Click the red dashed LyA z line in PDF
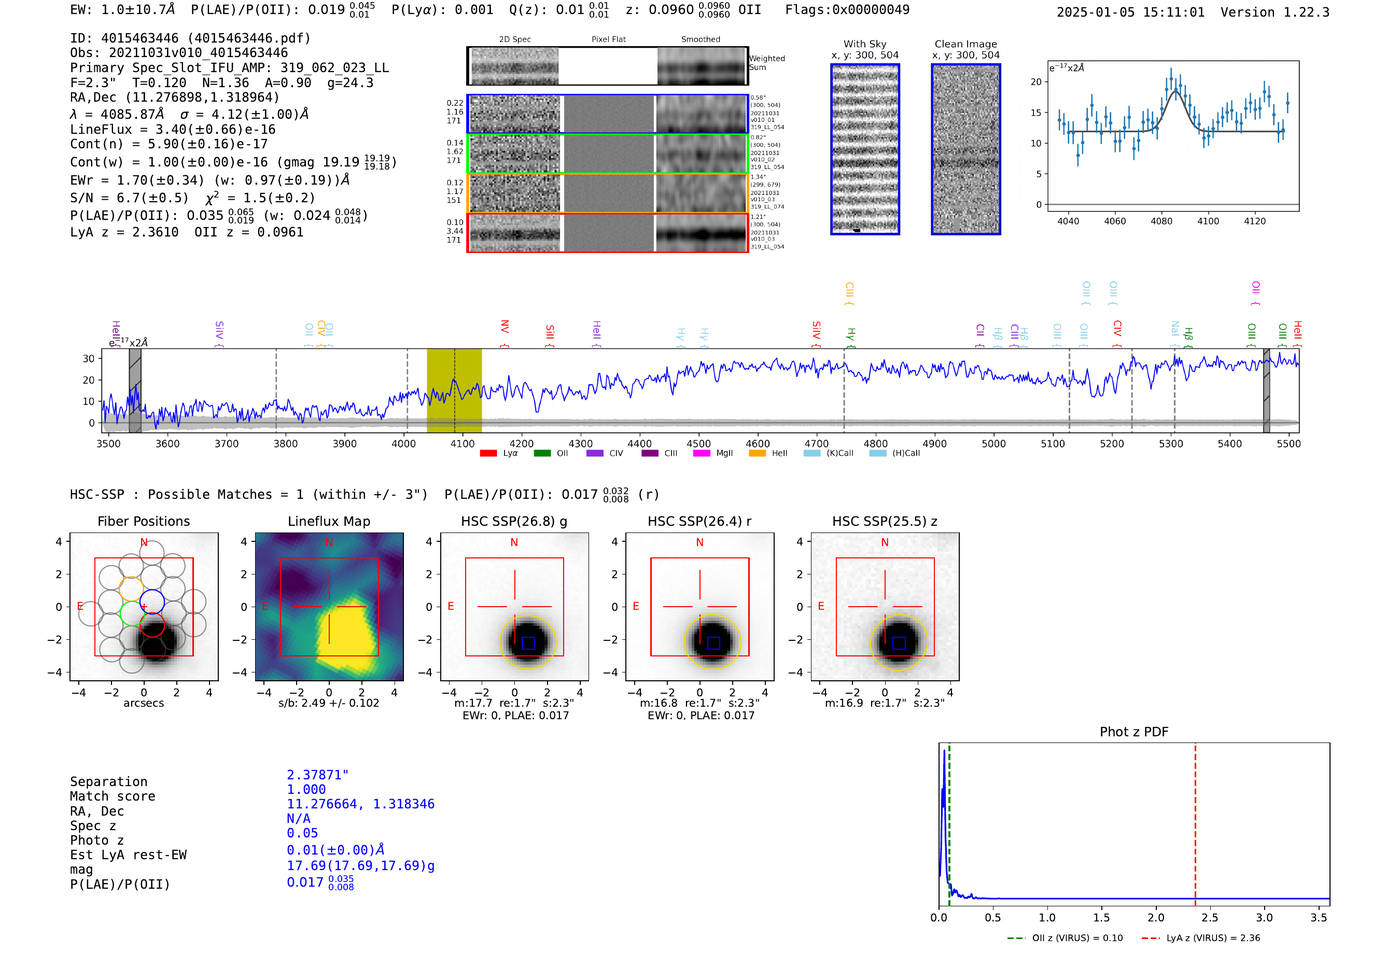 (1195, 820)
